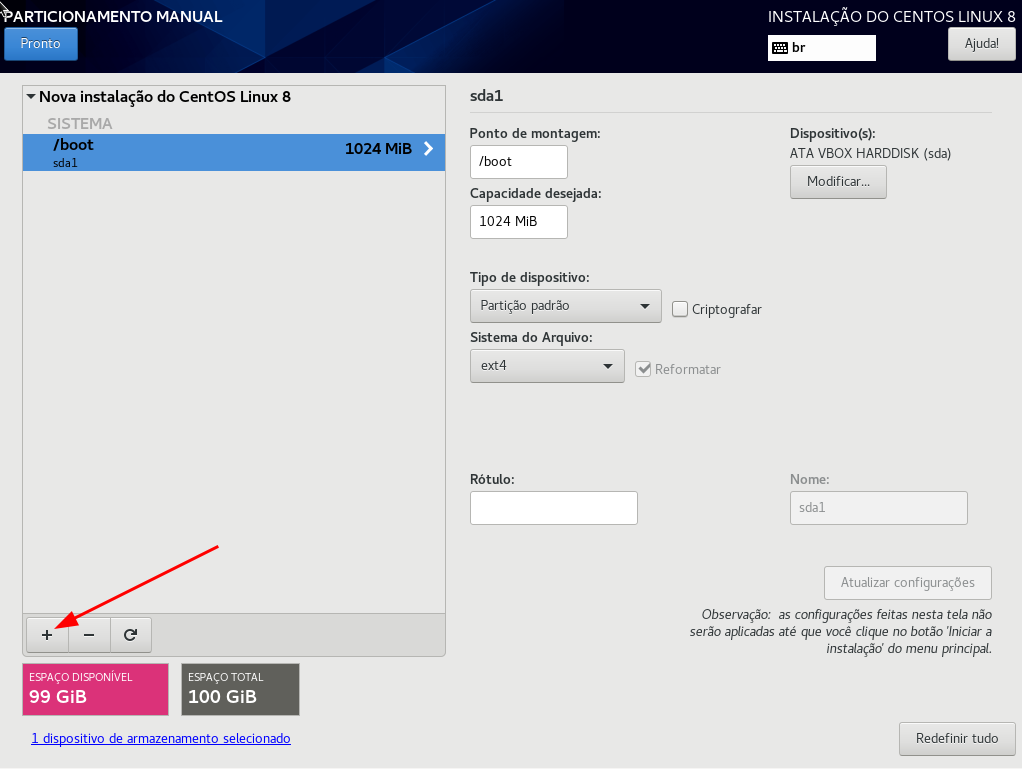
Task: Click the Ponto de montagem input field
Action: click(x=519, y=162)
